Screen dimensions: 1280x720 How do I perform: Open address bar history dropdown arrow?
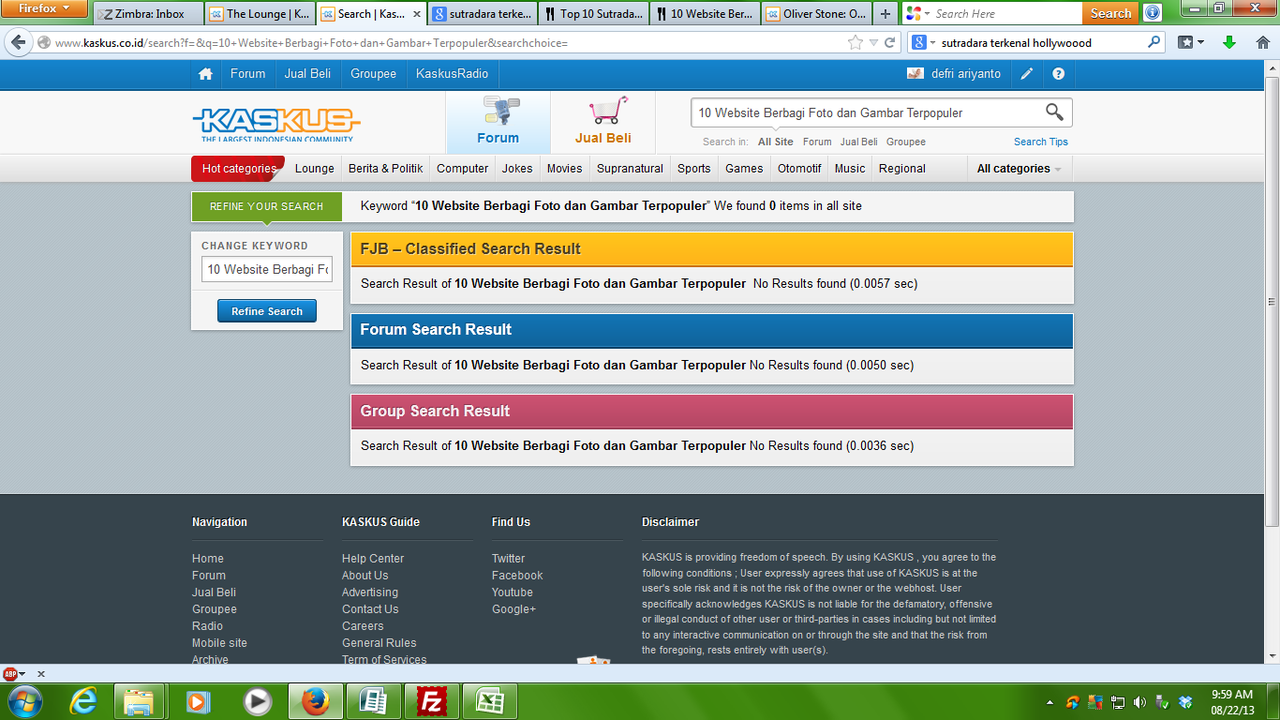873,43
